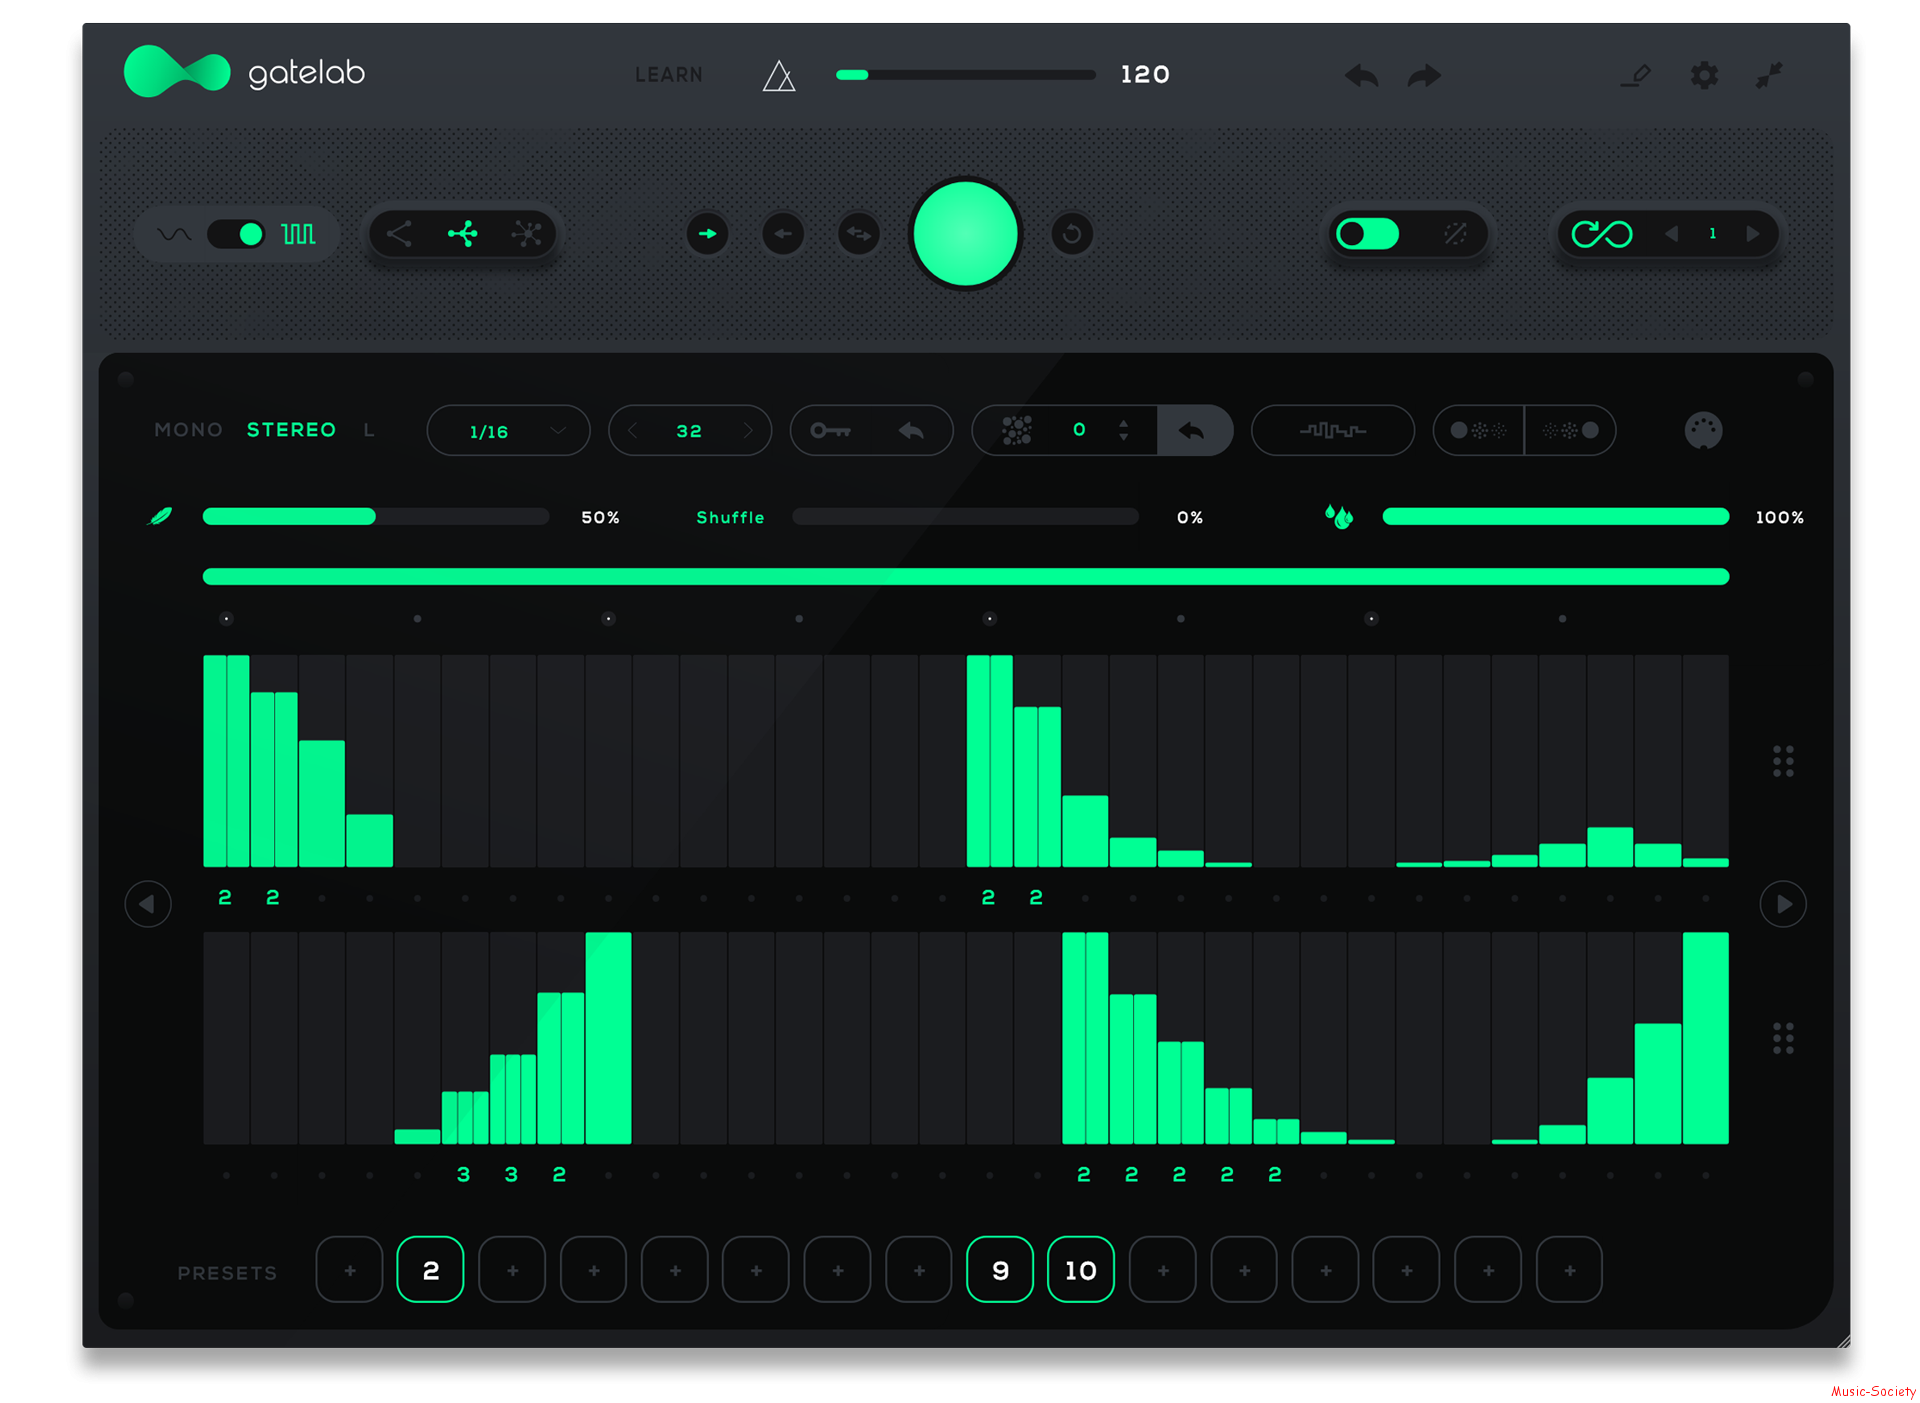Click the up/down stepper next to 0
Screen dimensions: 1920x1403
pos(1124,431)
